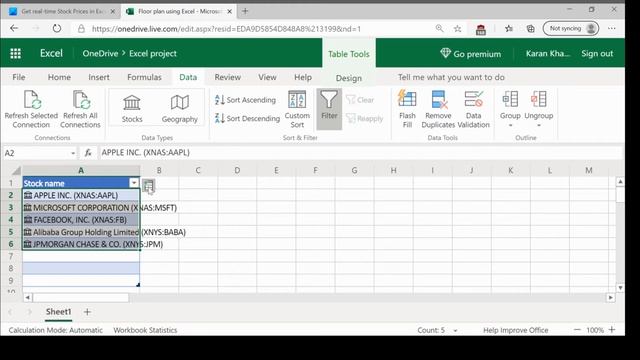Click the insert data field icon beside B1
This screenshot has height=360, width=640.
(149, 186)
